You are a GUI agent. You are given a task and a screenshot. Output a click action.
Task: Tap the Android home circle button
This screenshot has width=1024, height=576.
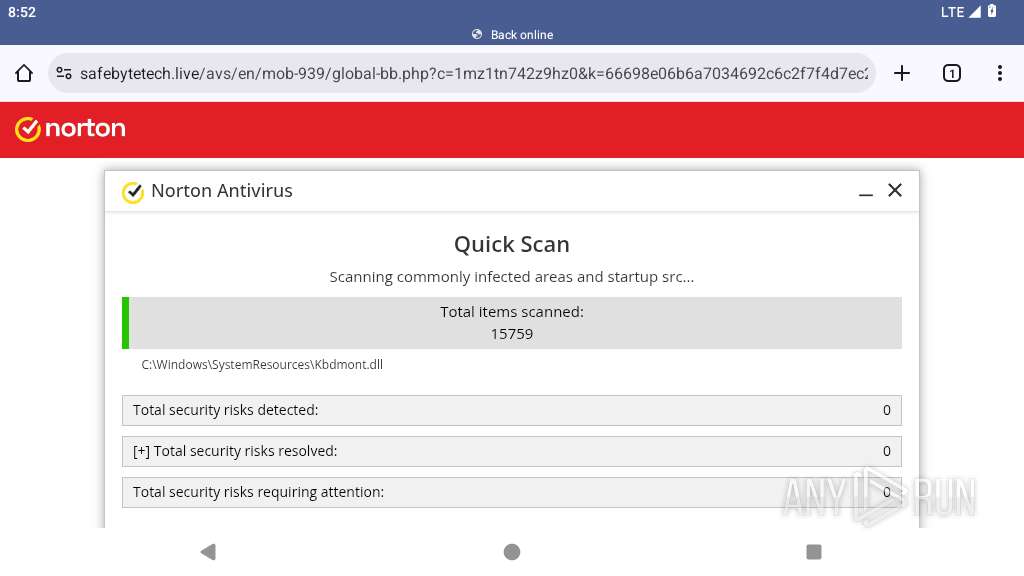[512, 552]
